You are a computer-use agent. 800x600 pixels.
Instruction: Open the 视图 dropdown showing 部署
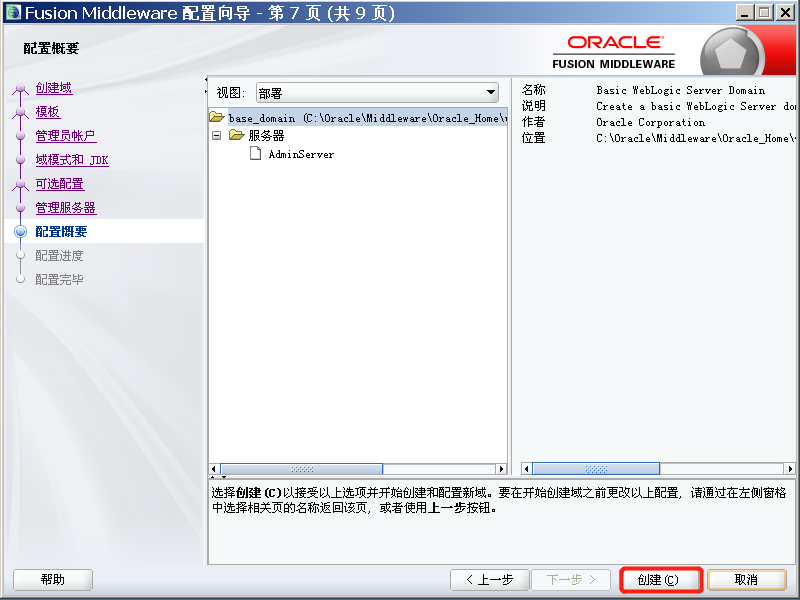point(377,93)
